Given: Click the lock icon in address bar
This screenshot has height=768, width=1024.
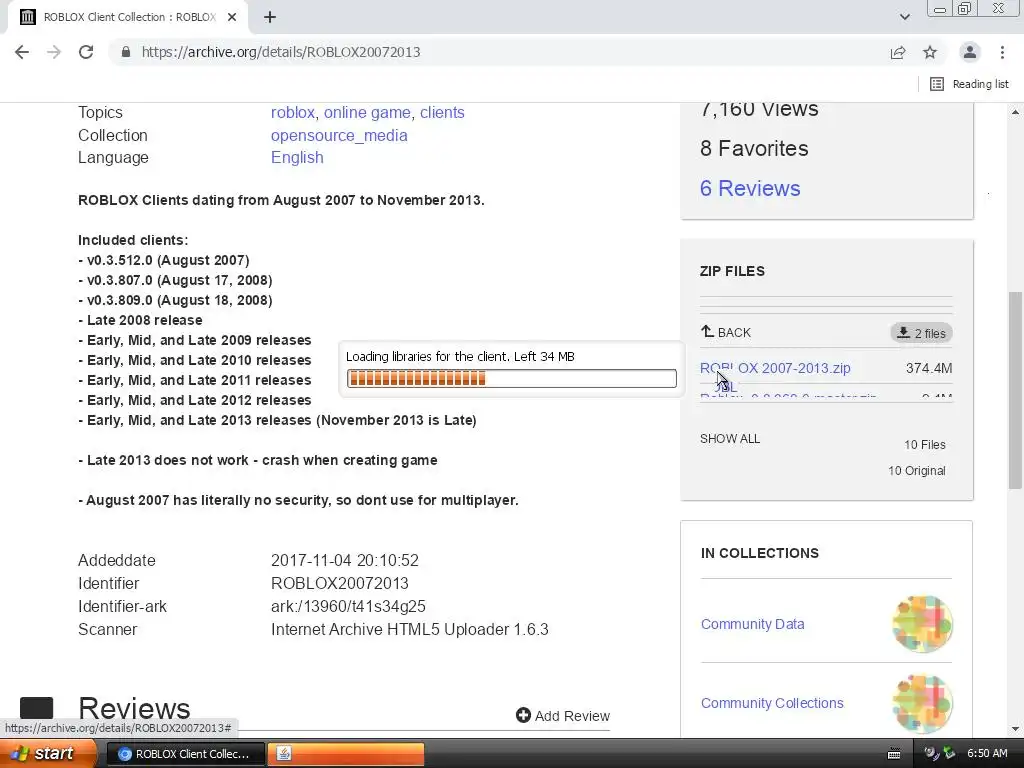Looking at the screenshot, I should (x=126, y=52).
